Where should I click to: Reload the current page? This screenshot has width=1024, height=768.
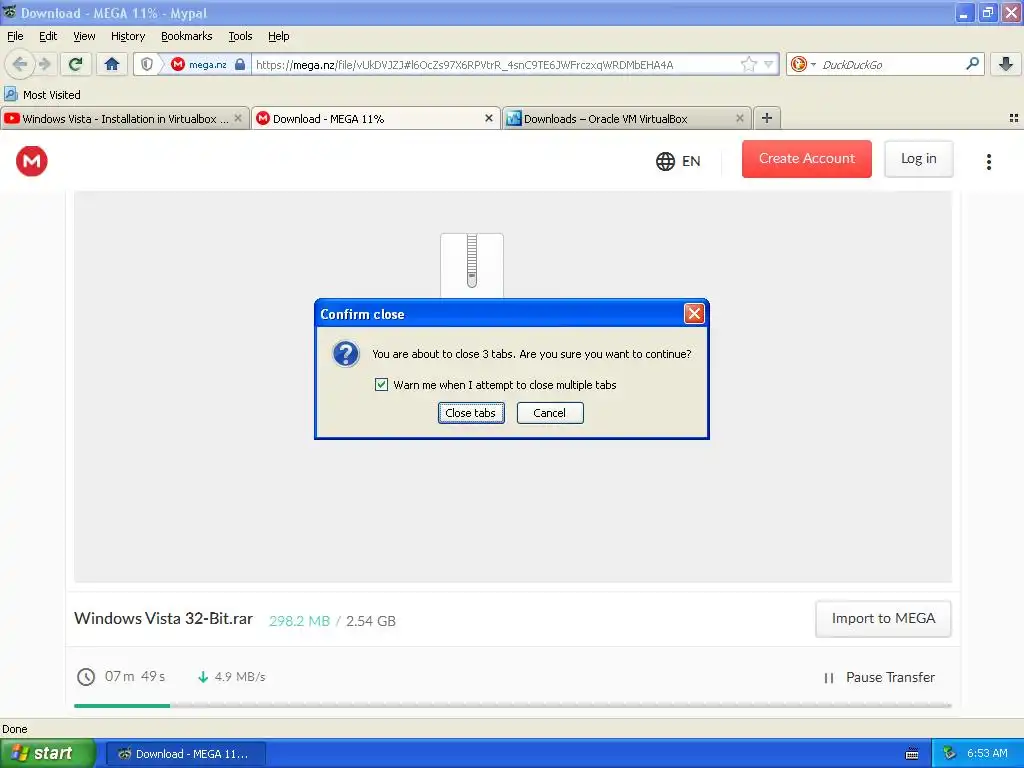point(76,64)
